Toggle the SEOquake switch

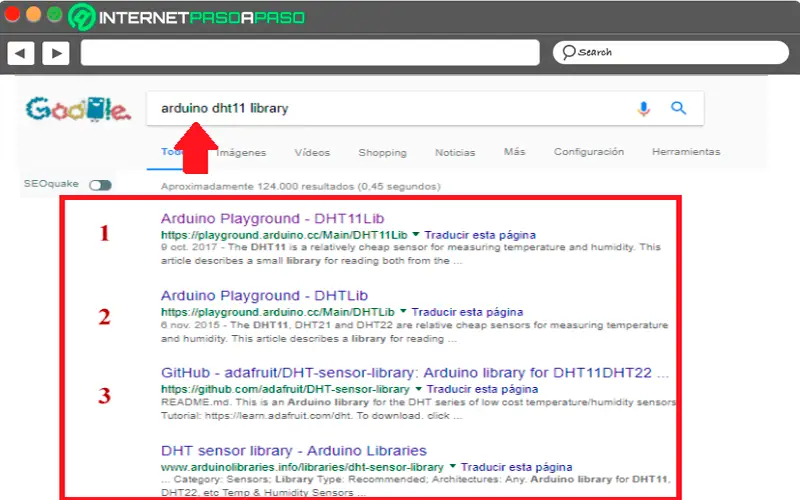point(101,185)
